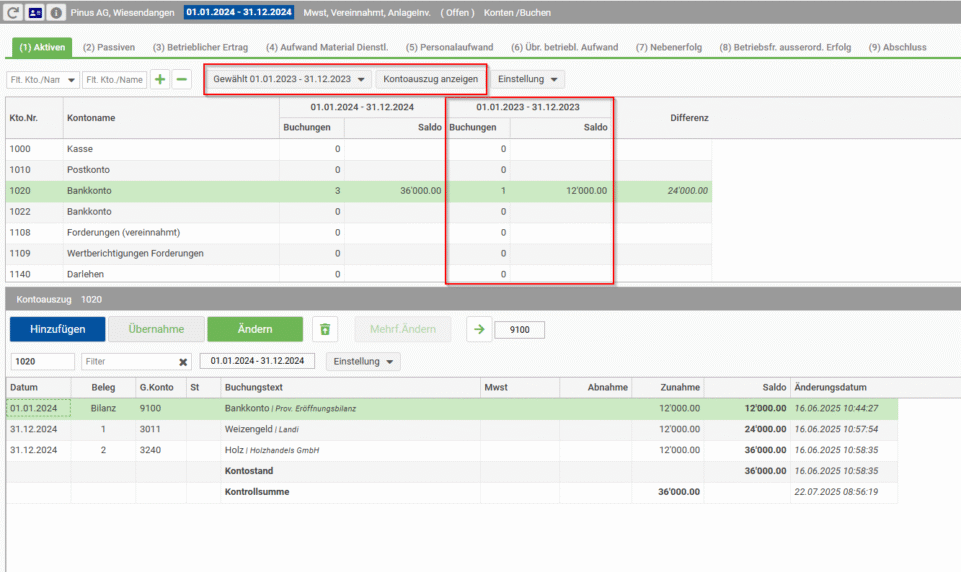Click the green plus icon to add an account
The width and height of the screenshot is (961, 572).
click(x=160, y=79)
